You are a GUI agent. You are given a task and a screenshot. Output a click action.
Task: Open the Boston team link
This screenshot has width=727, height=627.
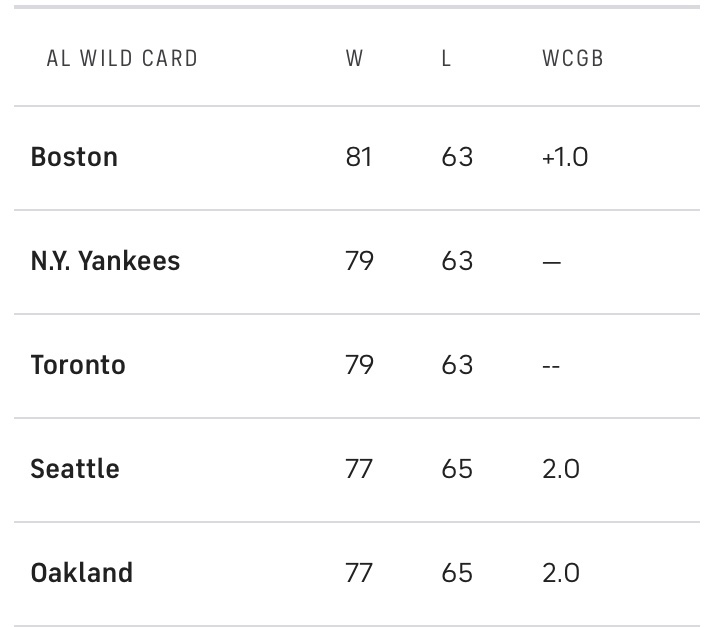[x=74, y=157]
